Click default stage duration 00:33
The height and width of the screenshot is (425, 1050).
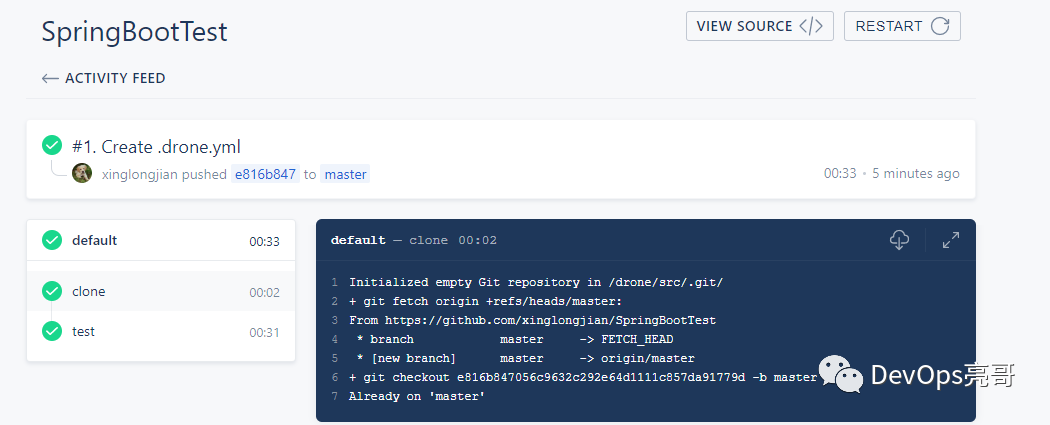point(265,242)
